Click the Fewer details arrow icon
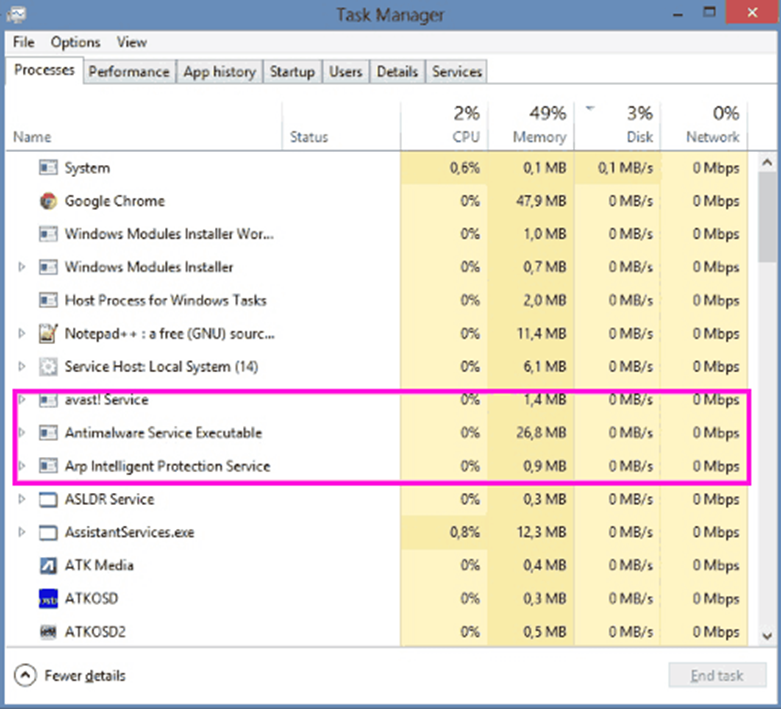The height and width of the screenshot is (709, 781). 25,676
